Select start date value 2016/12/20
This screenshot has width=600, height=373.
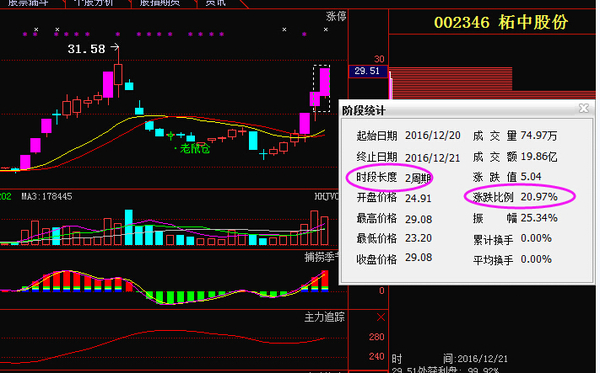pos(433,135)
